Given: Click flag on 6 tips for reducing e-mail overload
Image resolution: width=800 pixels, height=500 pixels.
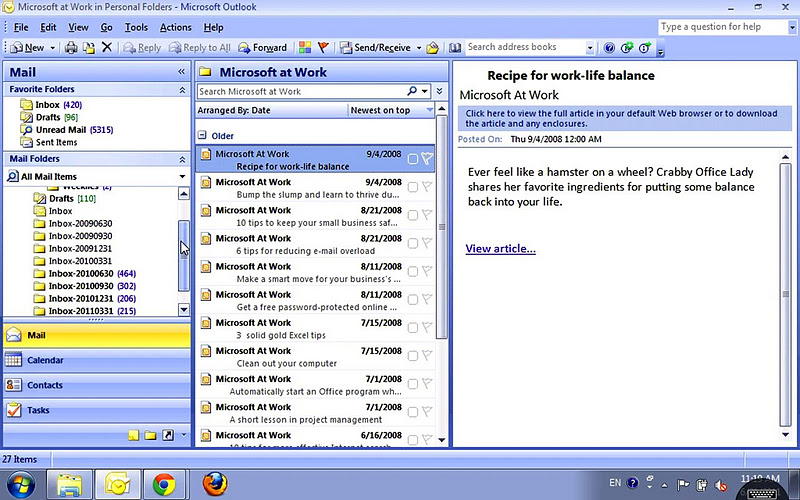Looking at the screenshot, I should 428,243.
